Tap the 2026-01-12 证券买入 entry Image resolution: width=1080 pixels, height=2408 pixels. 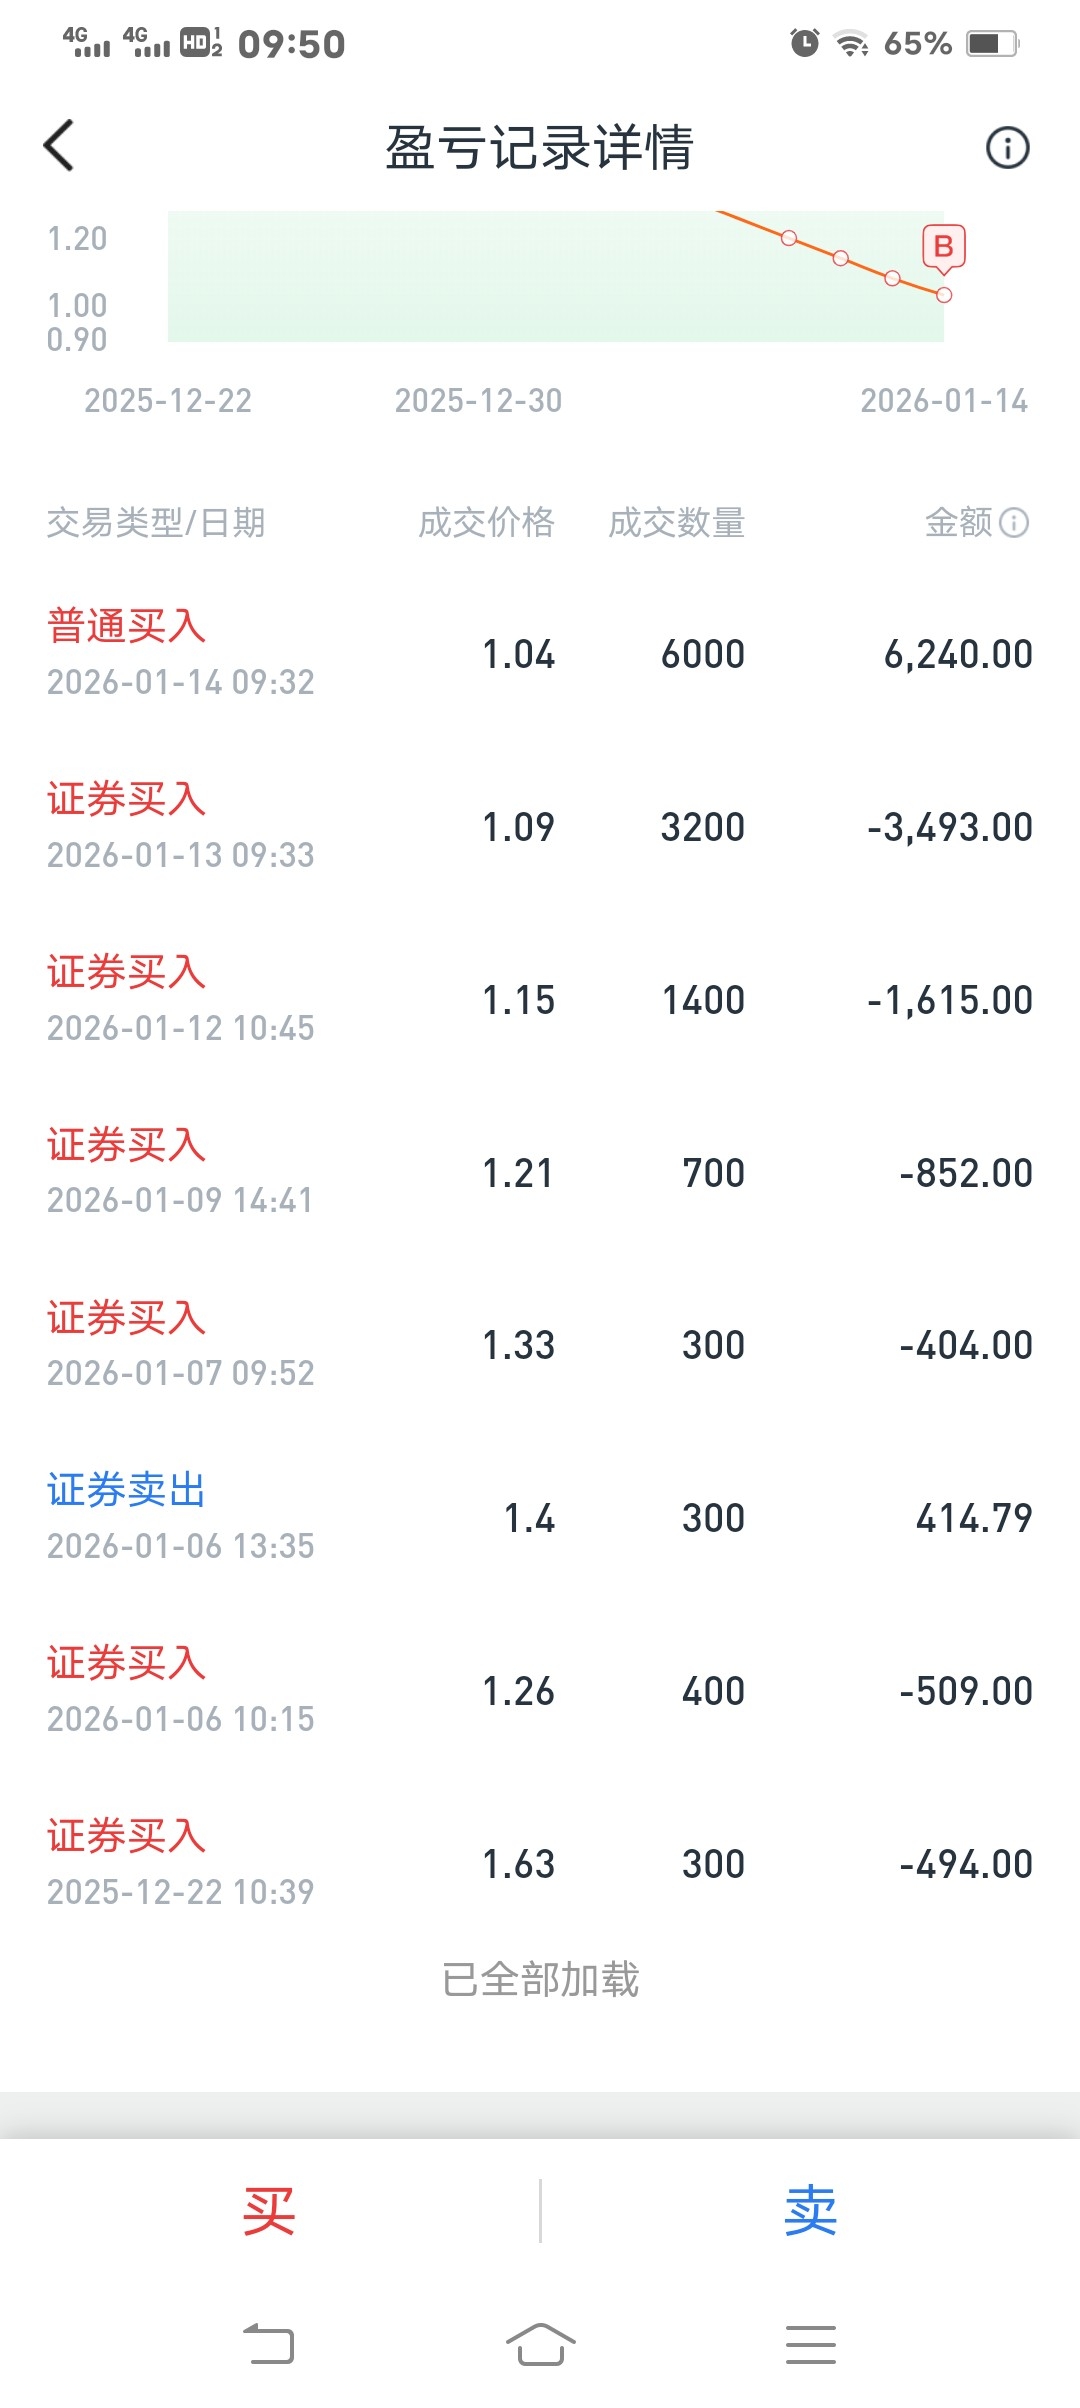click(540, 1000)
